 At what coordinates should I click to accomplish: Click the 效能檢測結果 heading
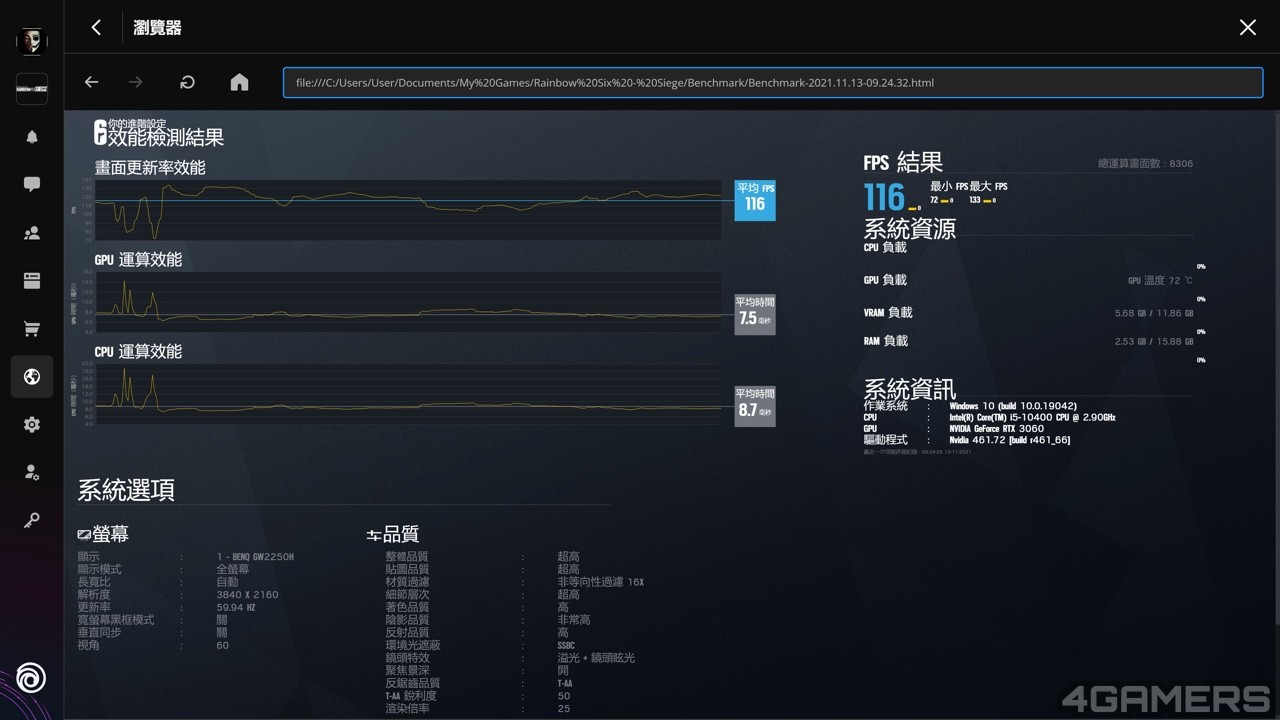(166, 138)
